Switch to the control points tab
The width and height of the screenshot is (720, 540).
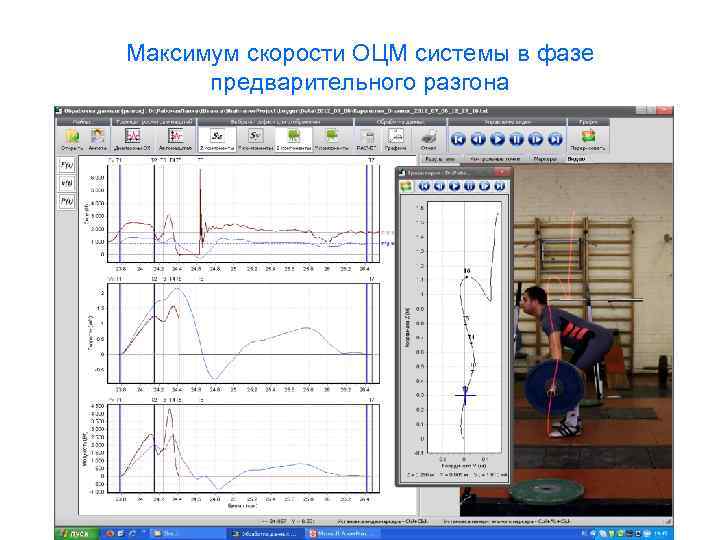[x=495, y=159]
